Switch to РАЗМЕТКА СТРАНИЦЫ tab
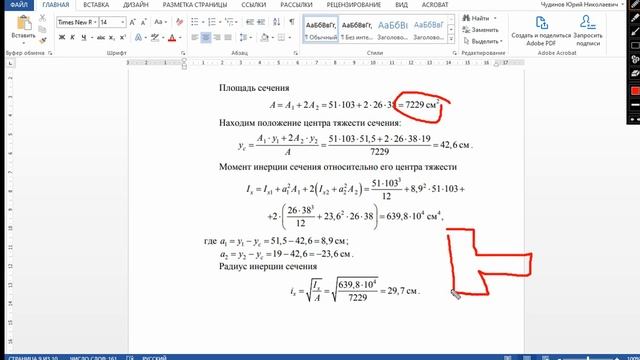The height and width of the screenshot is (360, 640). point(195,5)
